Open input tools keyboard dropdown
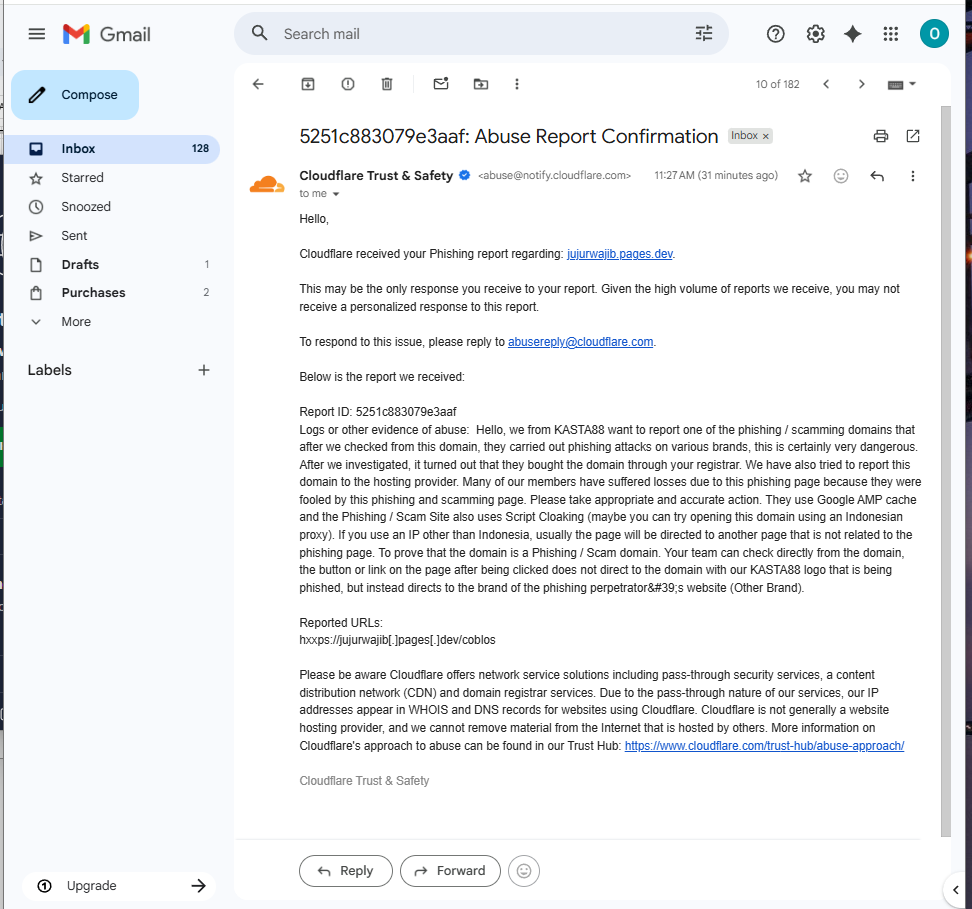This screenshot has width=972, height=909. coord(901,84)
